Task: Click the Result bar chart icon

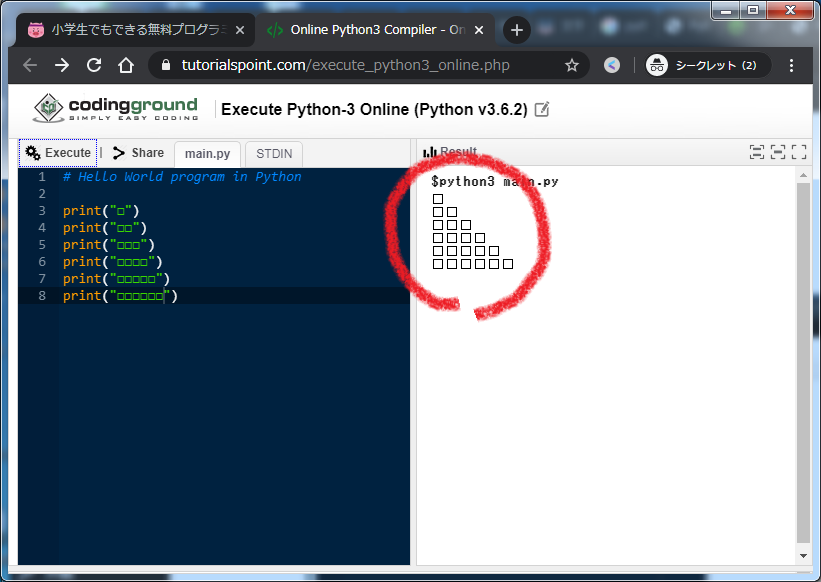Action: click(x=429, y=152)
